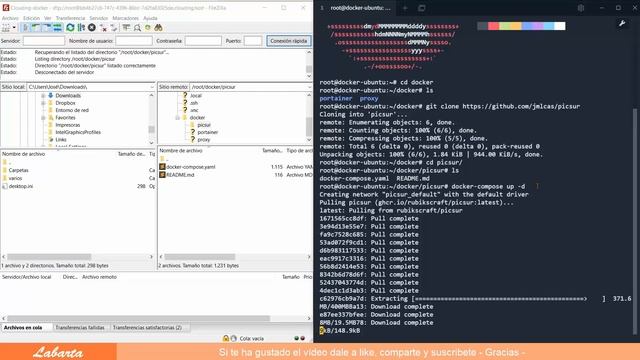Open terminal settings gear icon
Image resolution: width=640 pixels, height=360 pixels.
(x=580, y=8)
